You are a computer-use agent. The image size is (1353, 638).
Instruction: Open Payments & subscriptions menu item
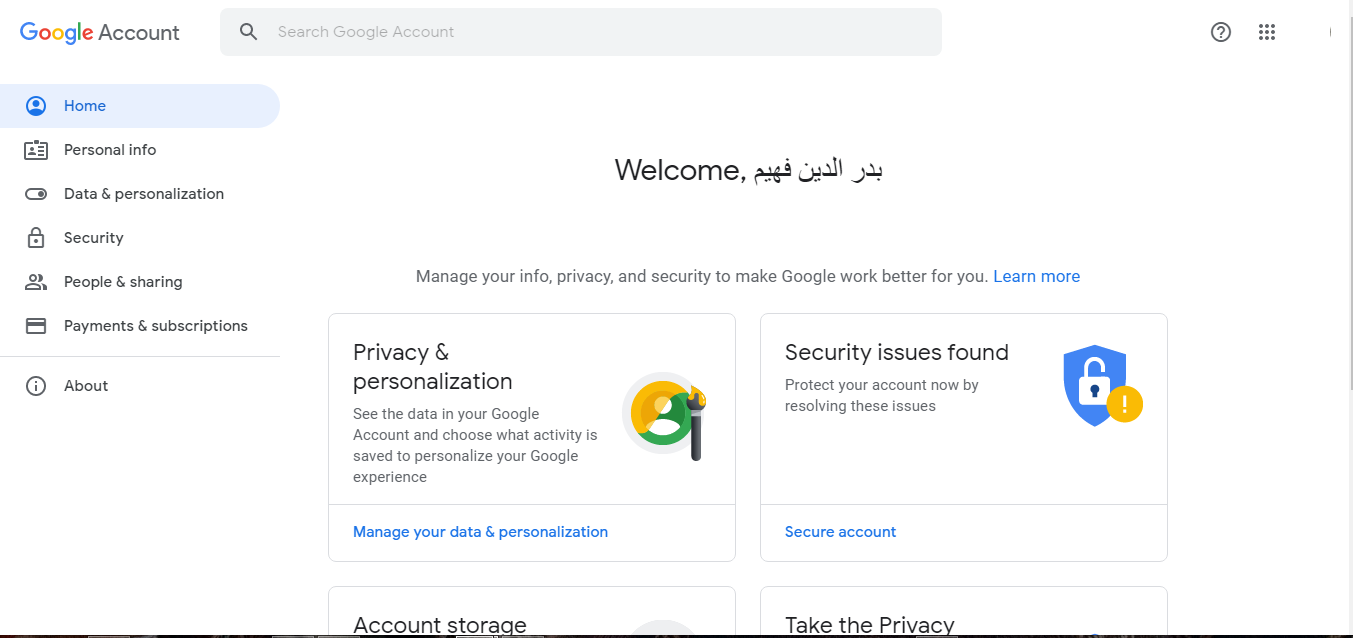coord(155,326)
